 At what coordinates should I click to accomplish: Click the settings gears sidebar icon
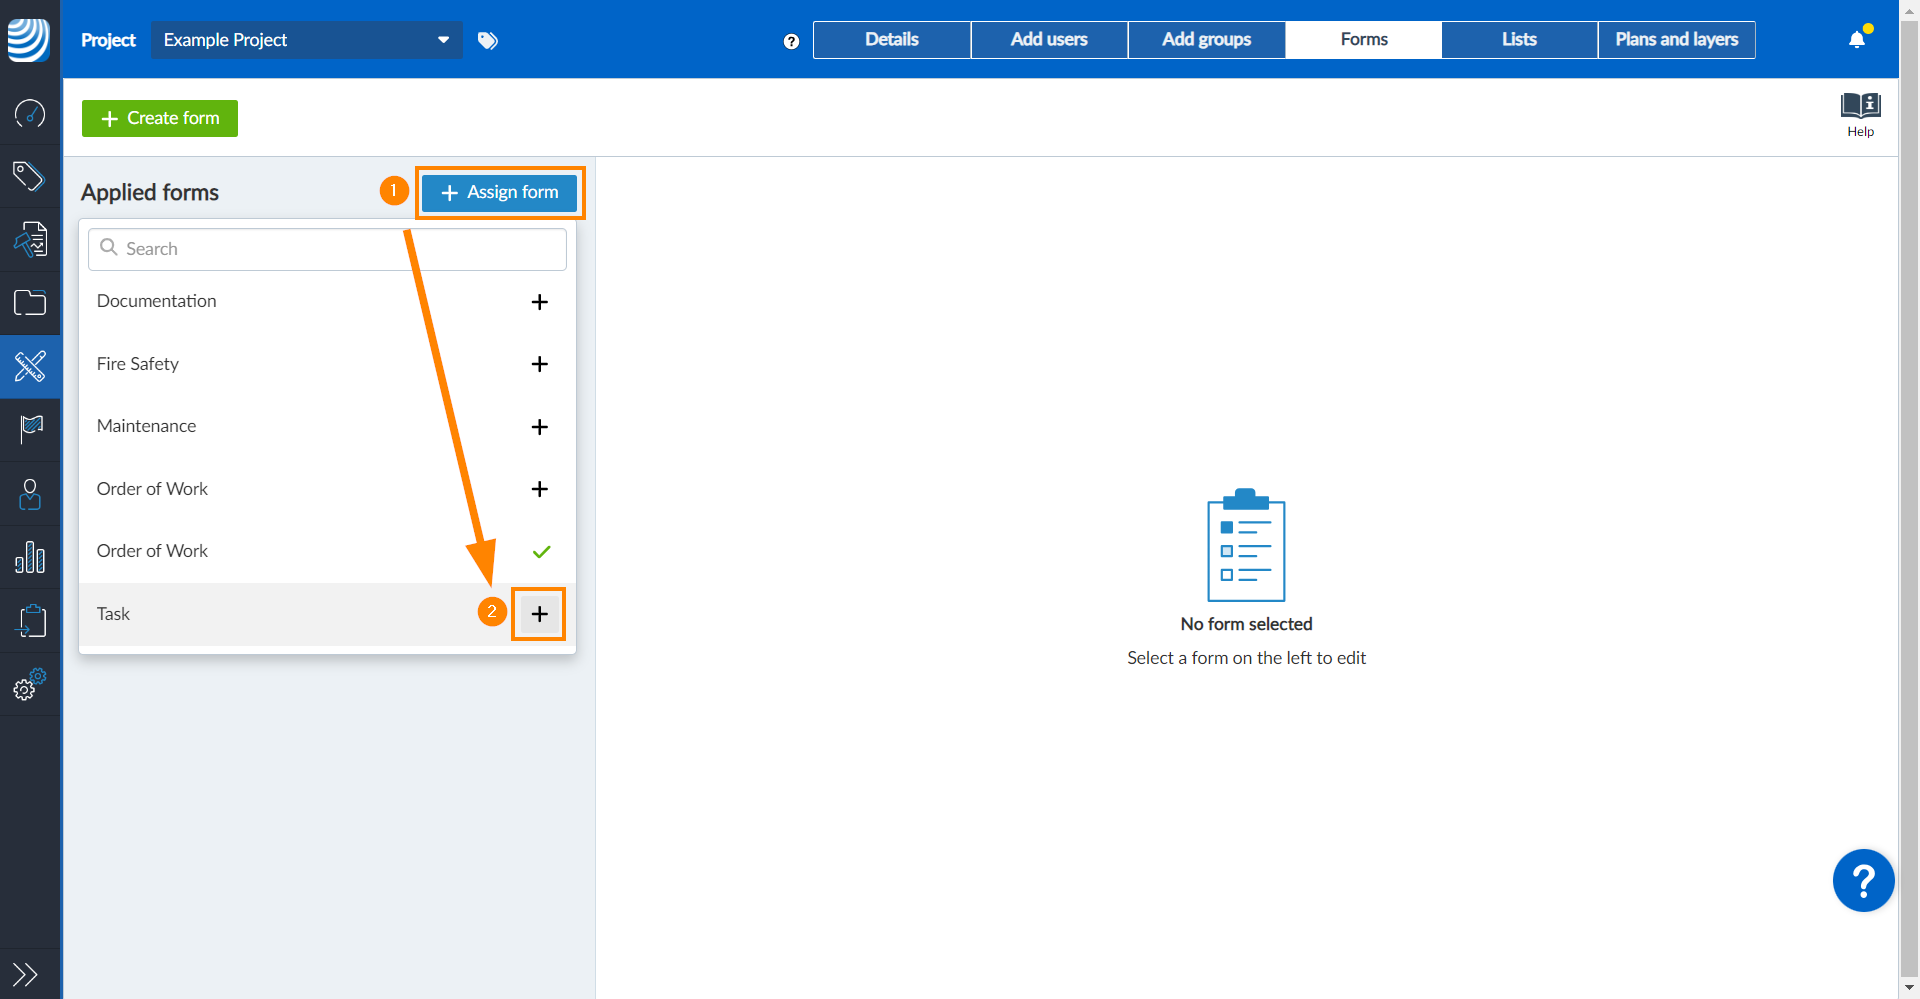coord(30,685)
